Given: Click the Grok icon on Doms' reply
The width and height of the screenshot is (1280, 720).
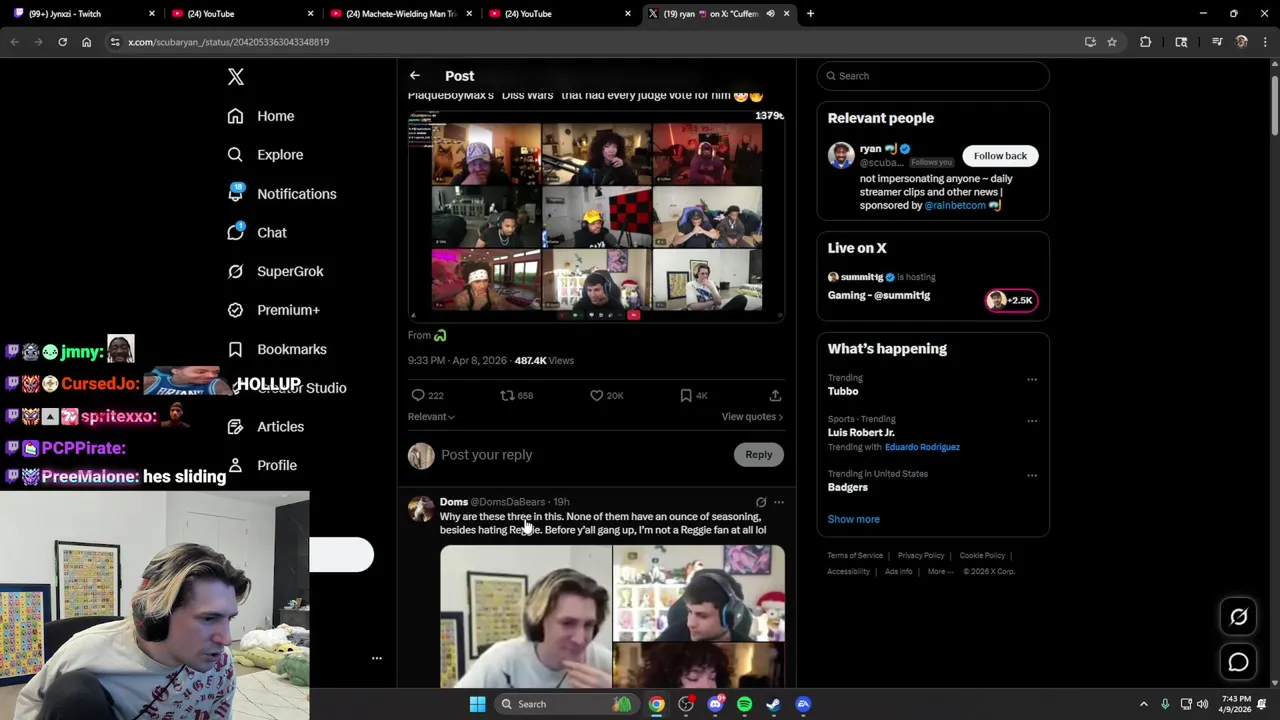Looking at the screenshot, I should (761, 502).
